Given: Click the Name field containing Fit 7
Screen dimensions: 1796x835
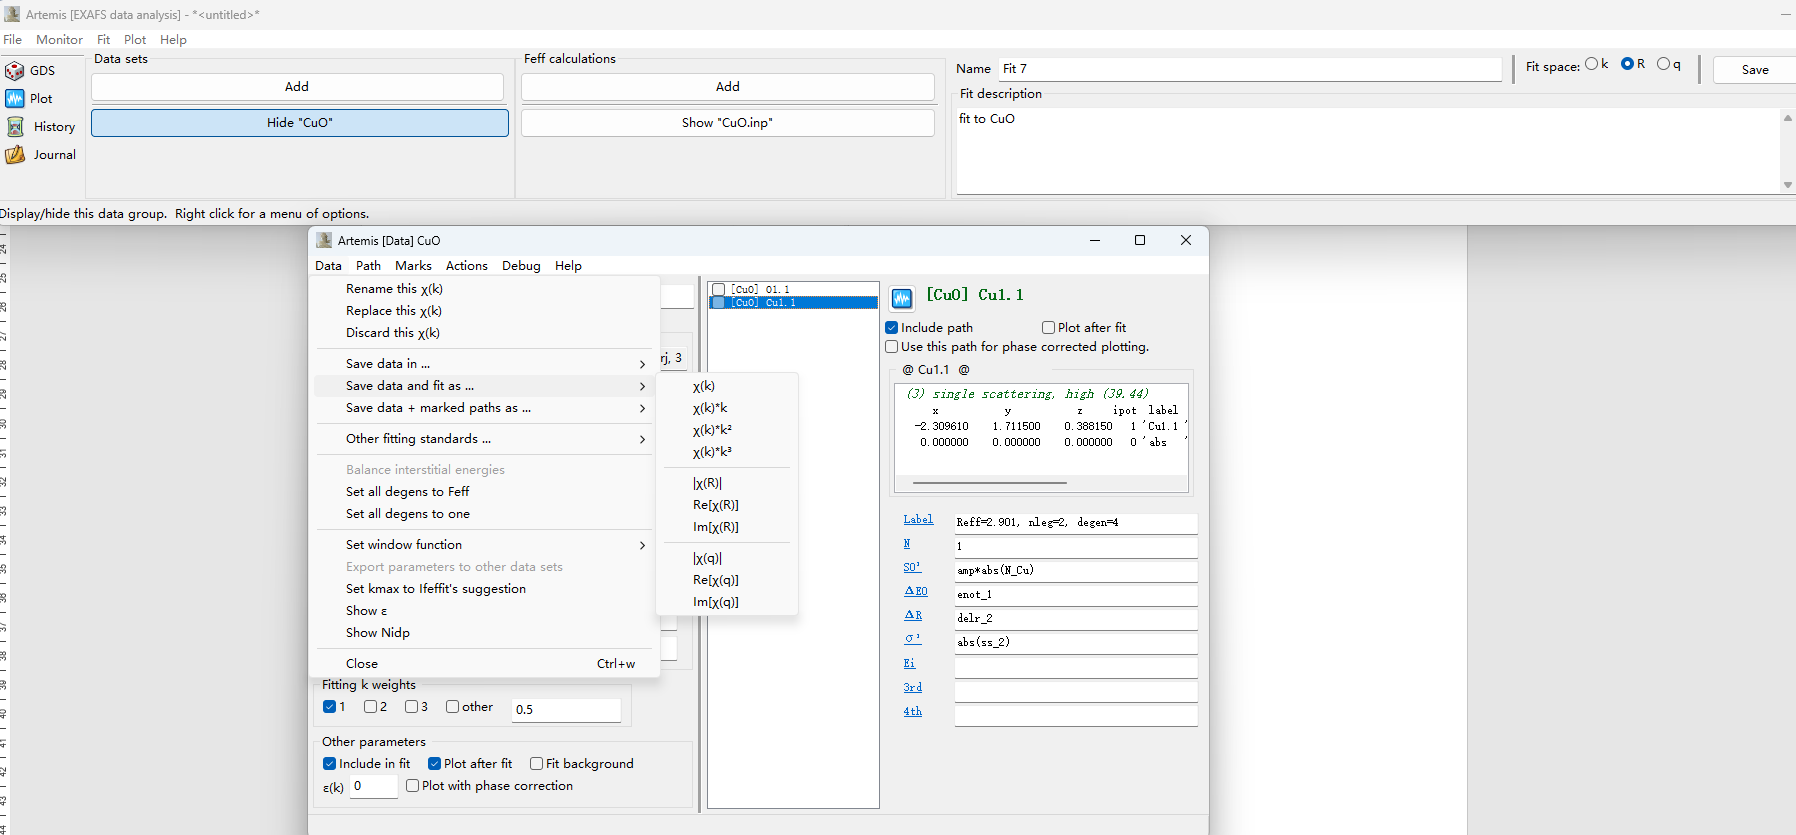Looking at the screenshot, I should 1250,69.
